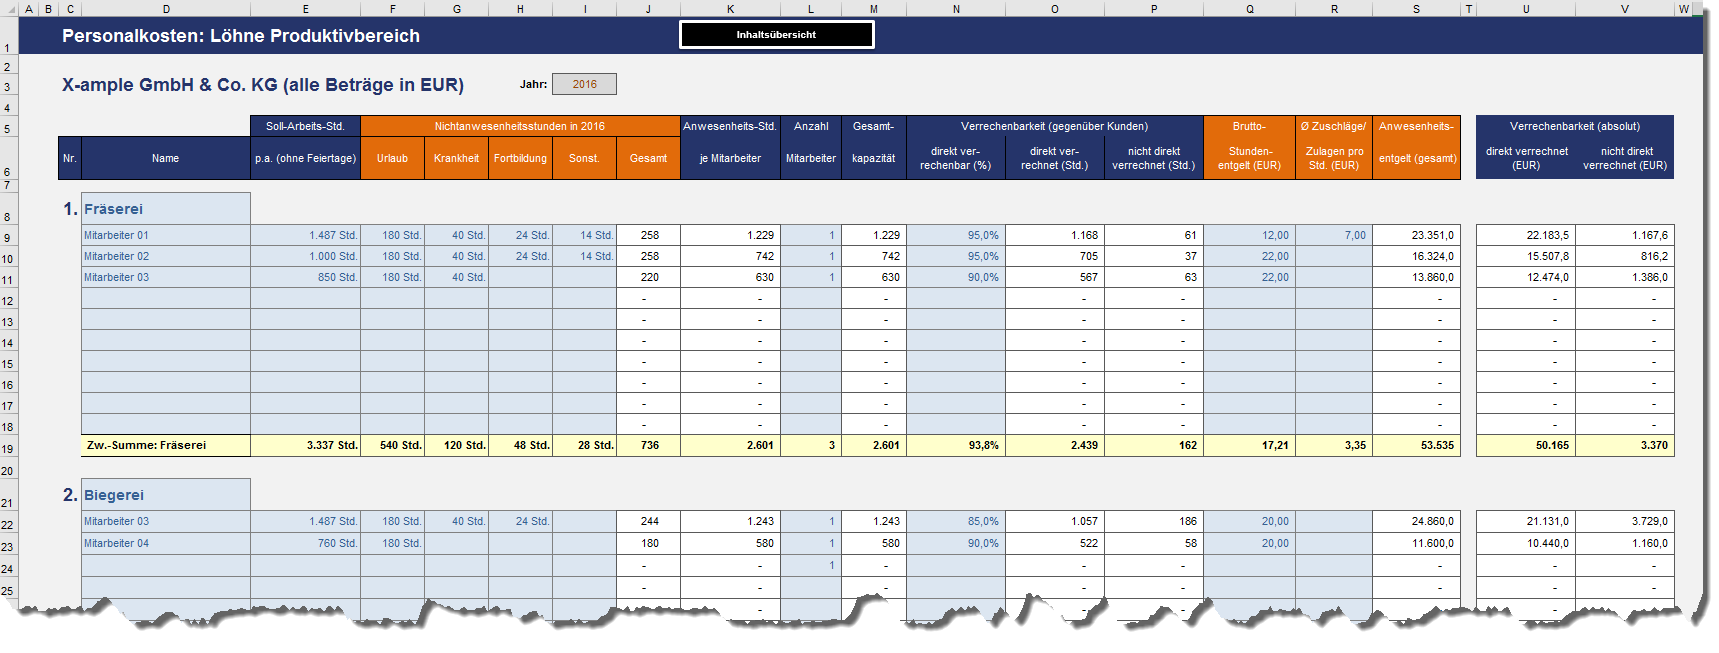
Task: Select subtotal direkt verrechnet 50.165
Action: [x=1526, y=445]
